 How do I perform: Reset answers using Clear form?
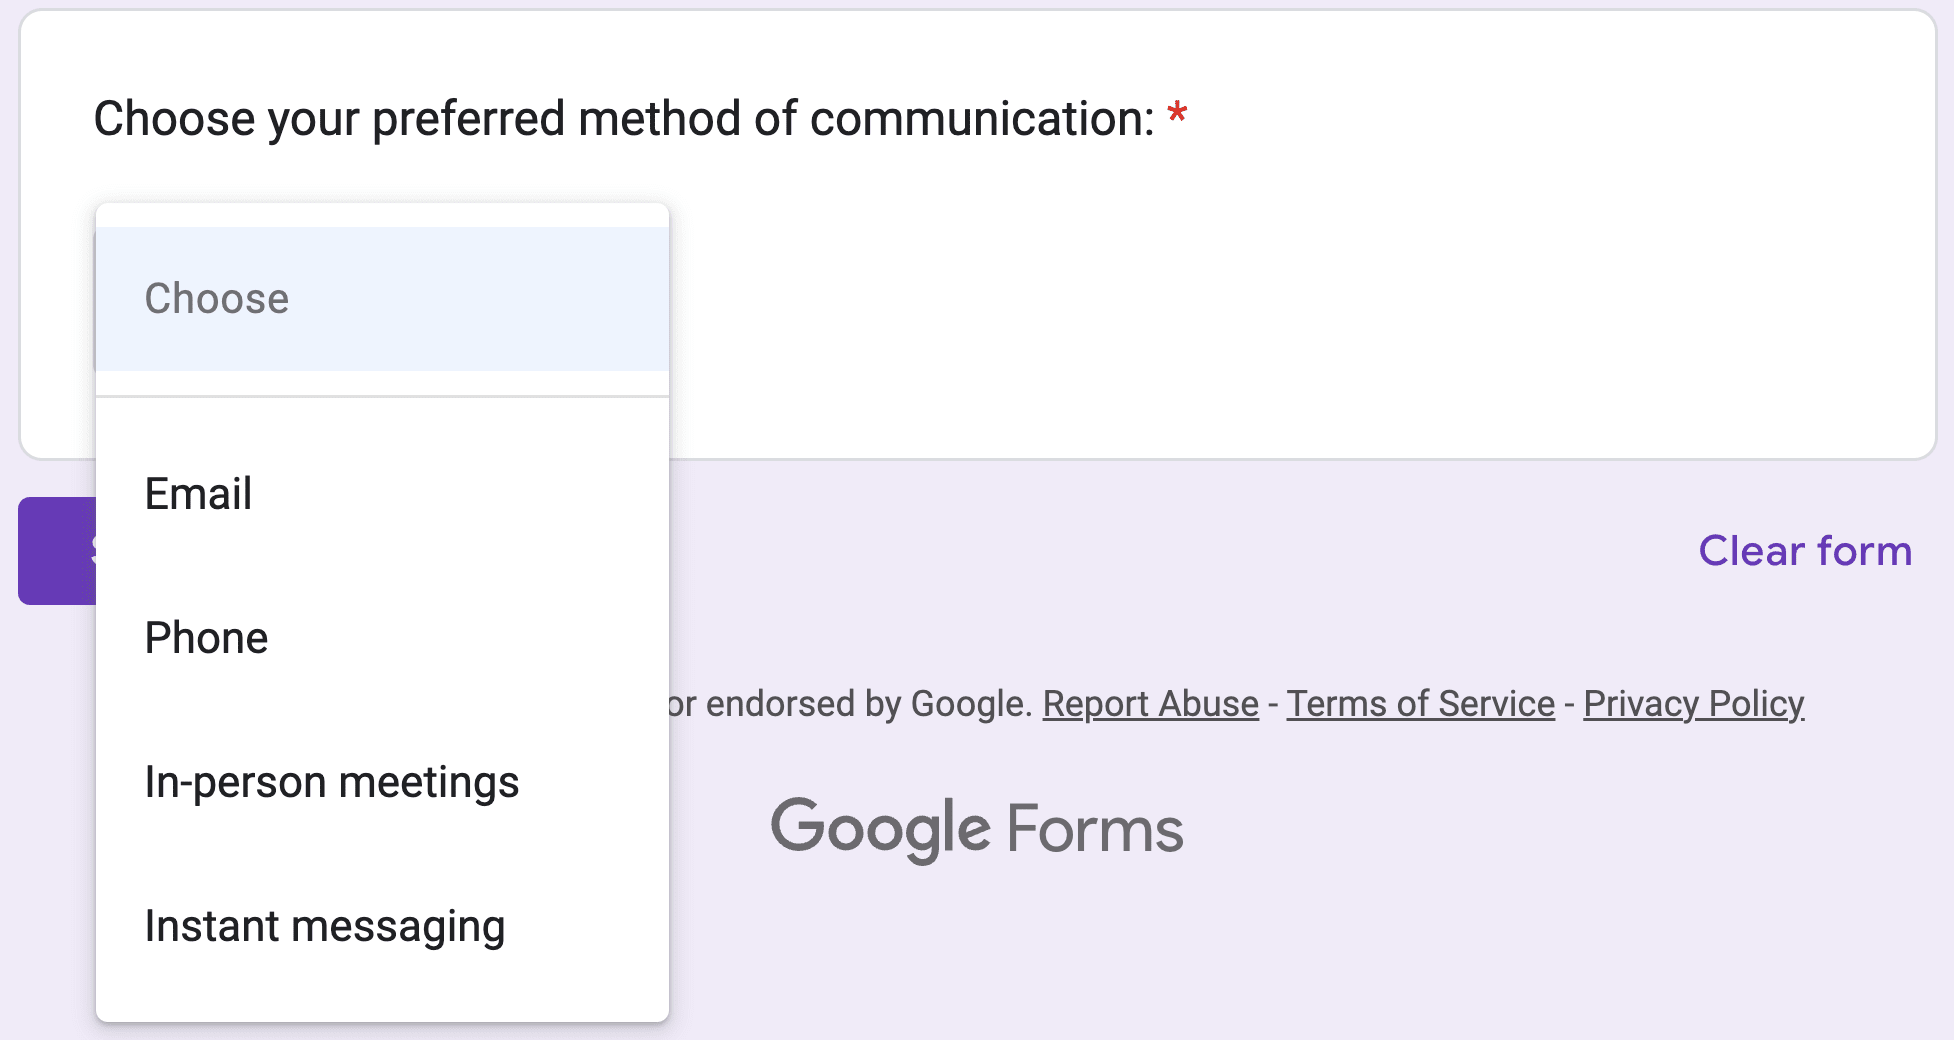pyautogui.click(x=1803, y=551)
